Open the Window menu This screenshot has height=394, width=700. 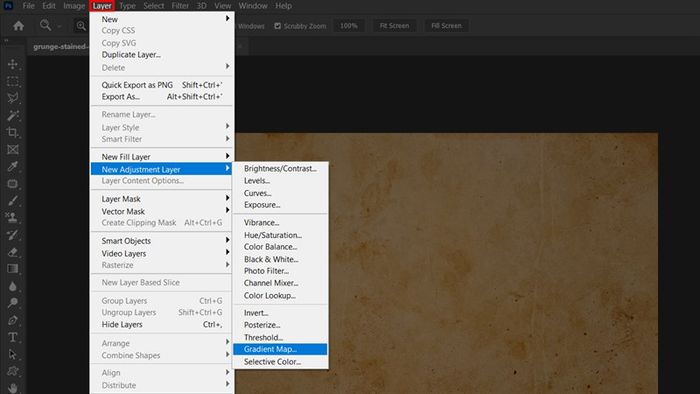click(x=253, y=6)
